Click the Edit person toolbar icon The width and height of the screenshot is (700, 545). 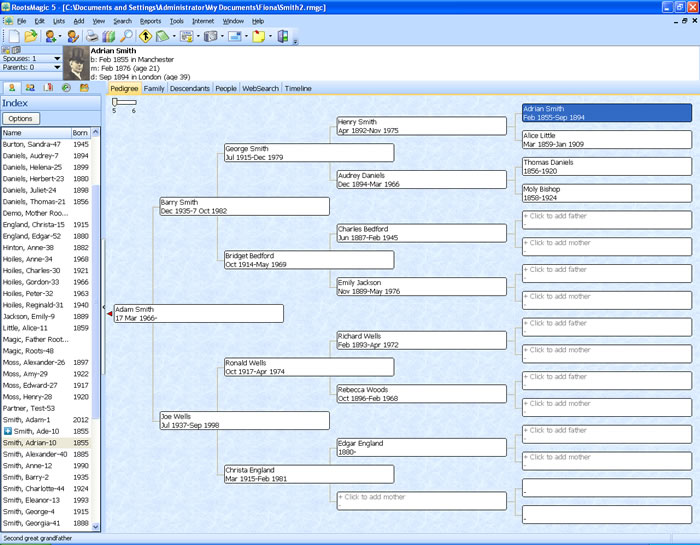[73, 36]
